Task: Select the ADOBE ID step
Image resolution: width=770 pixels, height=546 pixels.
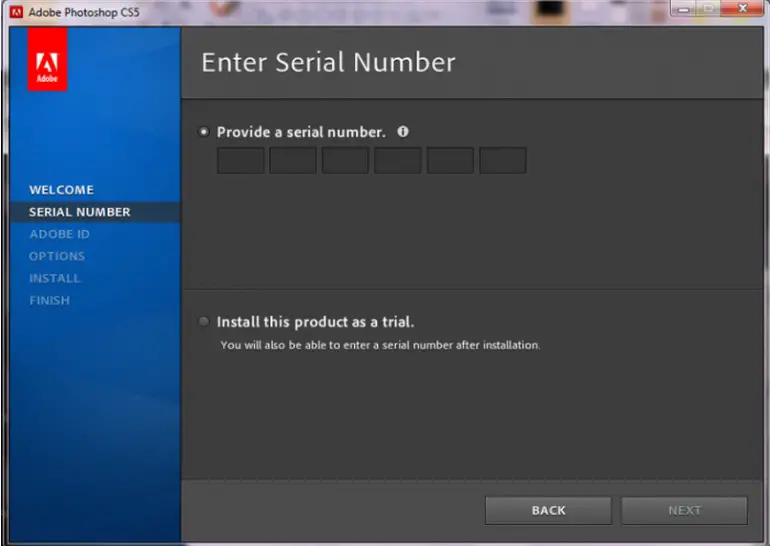Action: 59,234
